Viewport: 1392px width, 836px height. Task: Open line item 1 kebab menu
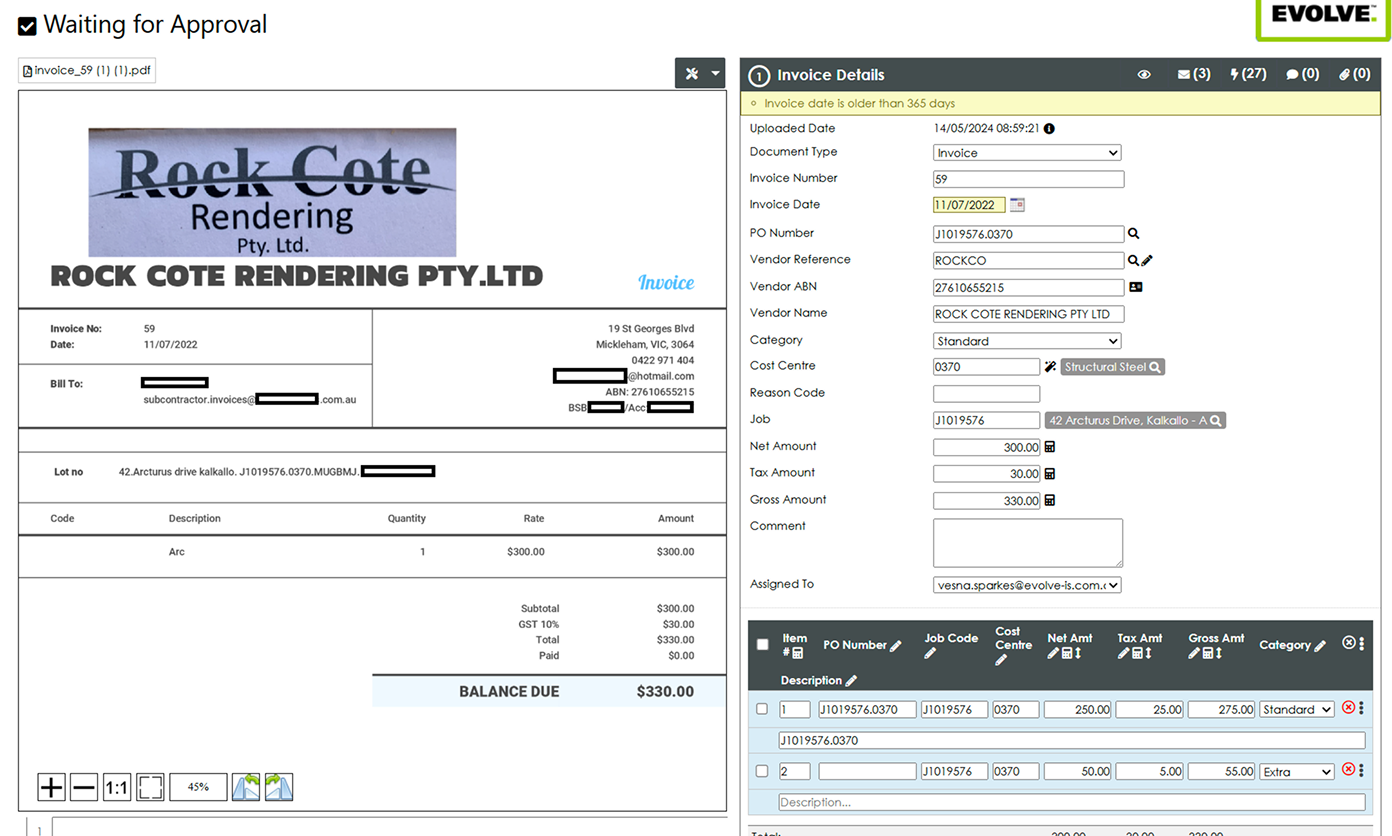(1361, 708)
